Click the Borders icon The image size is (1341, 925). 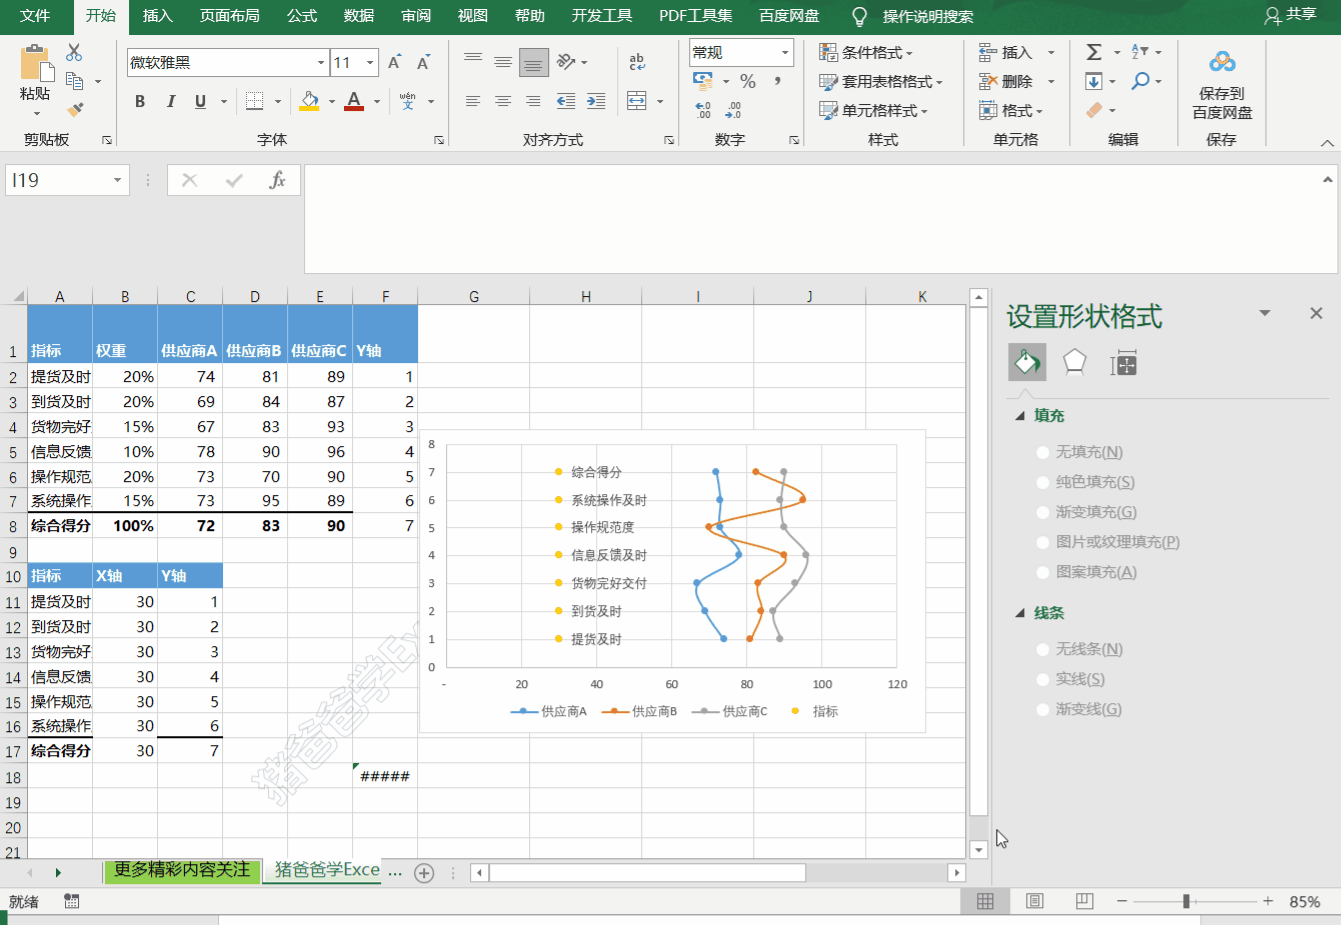pos(254,101)
